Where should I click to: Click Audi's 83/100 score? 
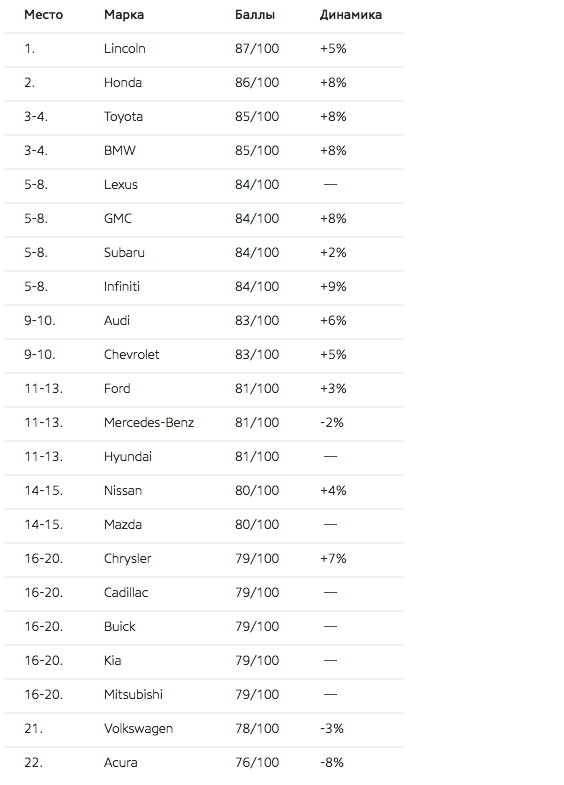[257, 320]
